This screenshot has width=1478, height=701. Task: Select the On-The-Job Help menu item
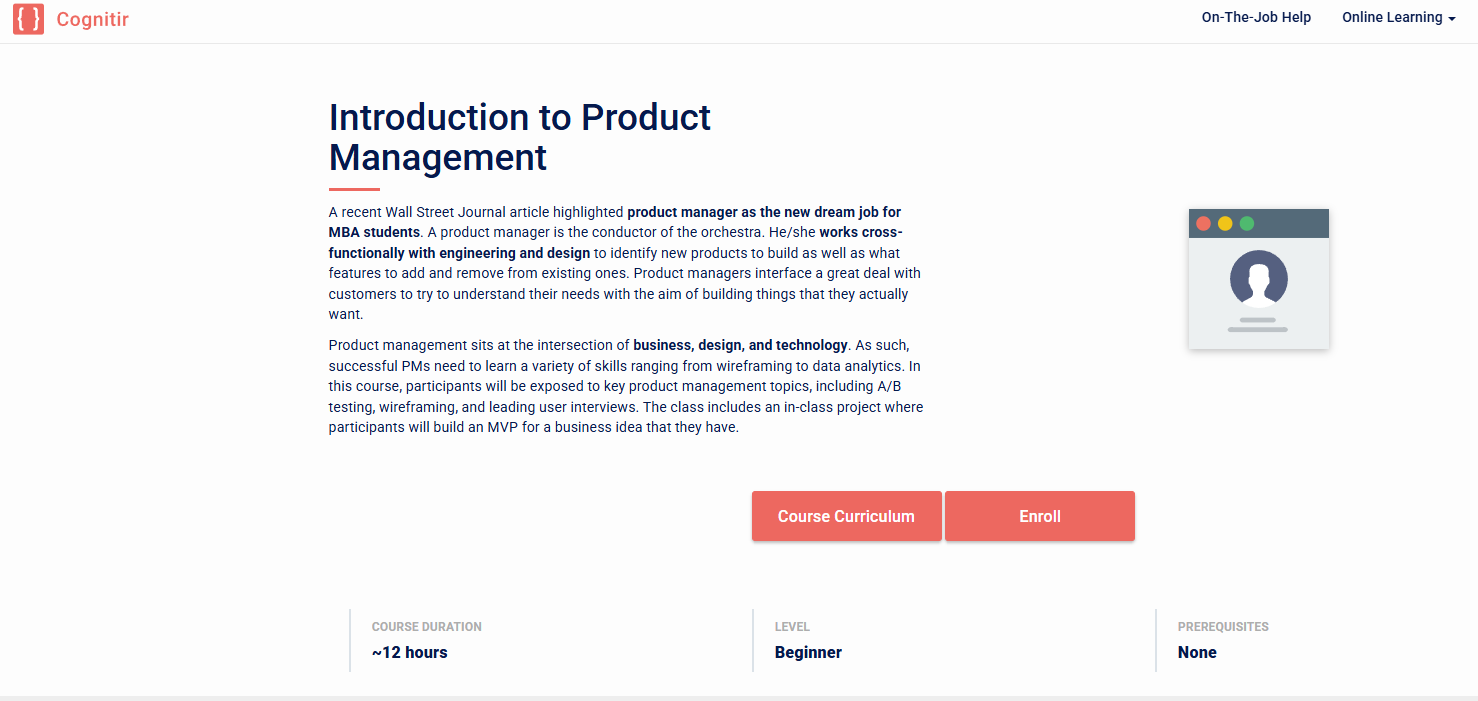point(1256,17)
